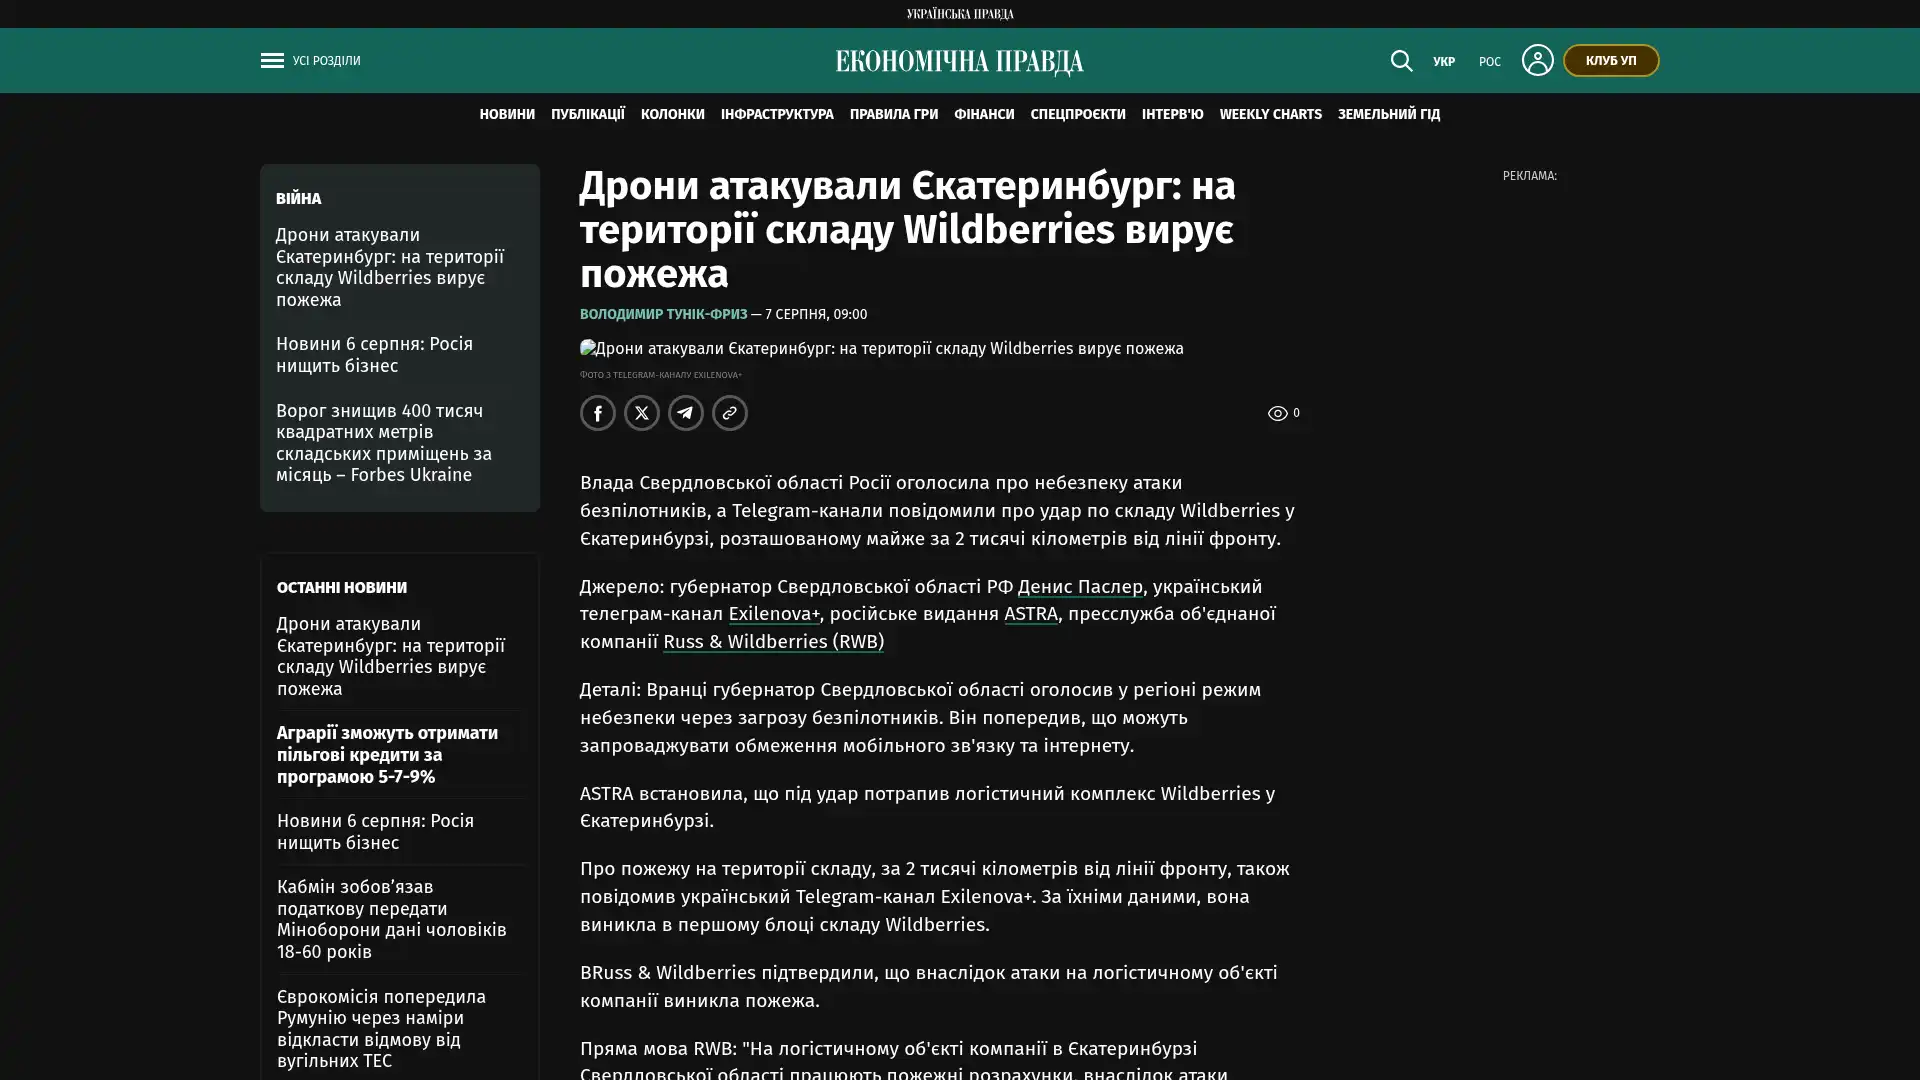Click the date 7 серпня, 09:00
Image resolution: width=1920 pixels, height=1080 pixels.
[x=816, y=314]
